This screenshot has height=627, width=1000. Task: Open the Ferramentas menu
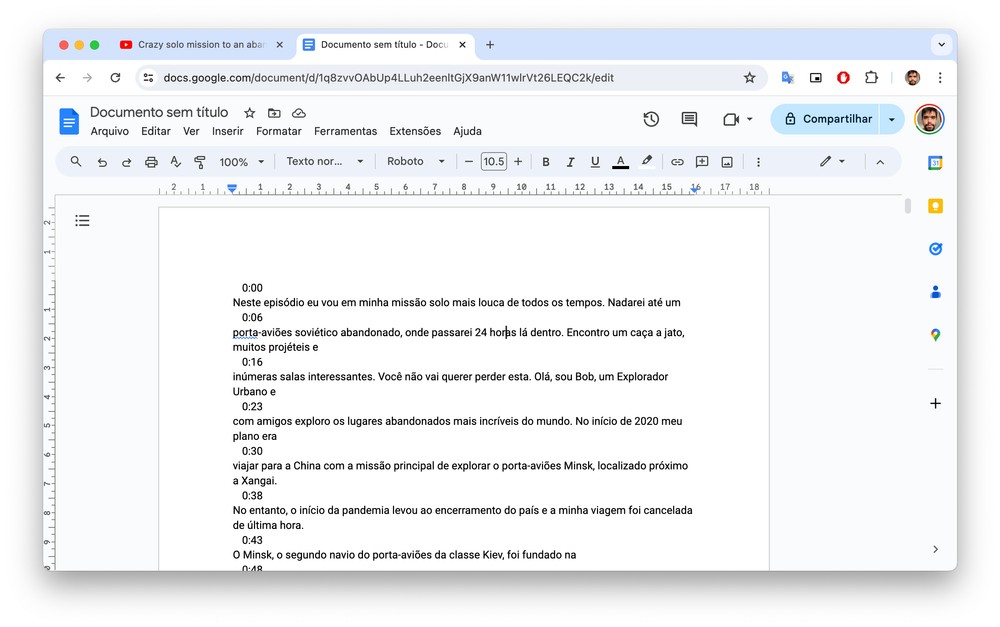pos(345,131)
